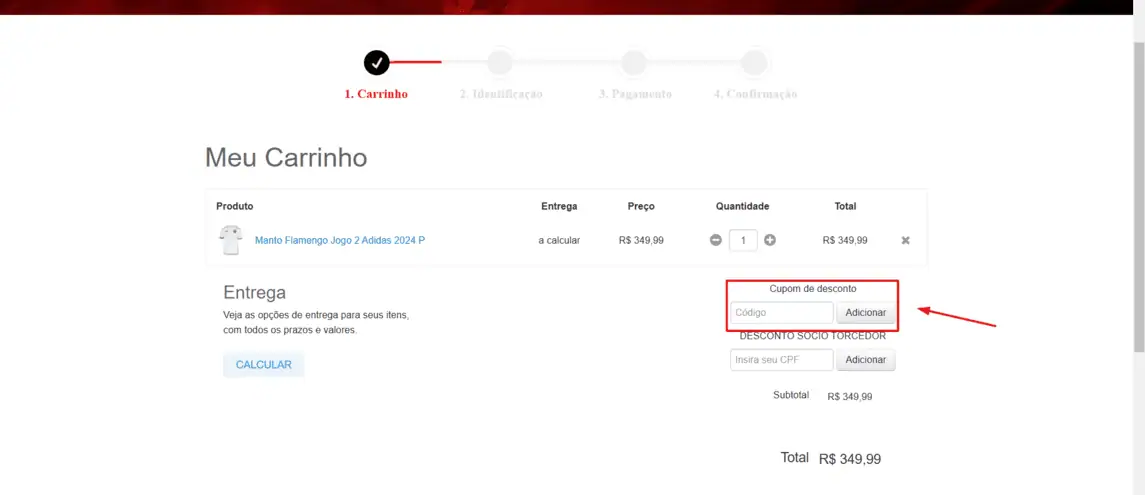Image resolution: width=1145 pixels, height=495 pixels.
Task: Add coupon via Adicionar next to Código
Action: pos(865,312)
